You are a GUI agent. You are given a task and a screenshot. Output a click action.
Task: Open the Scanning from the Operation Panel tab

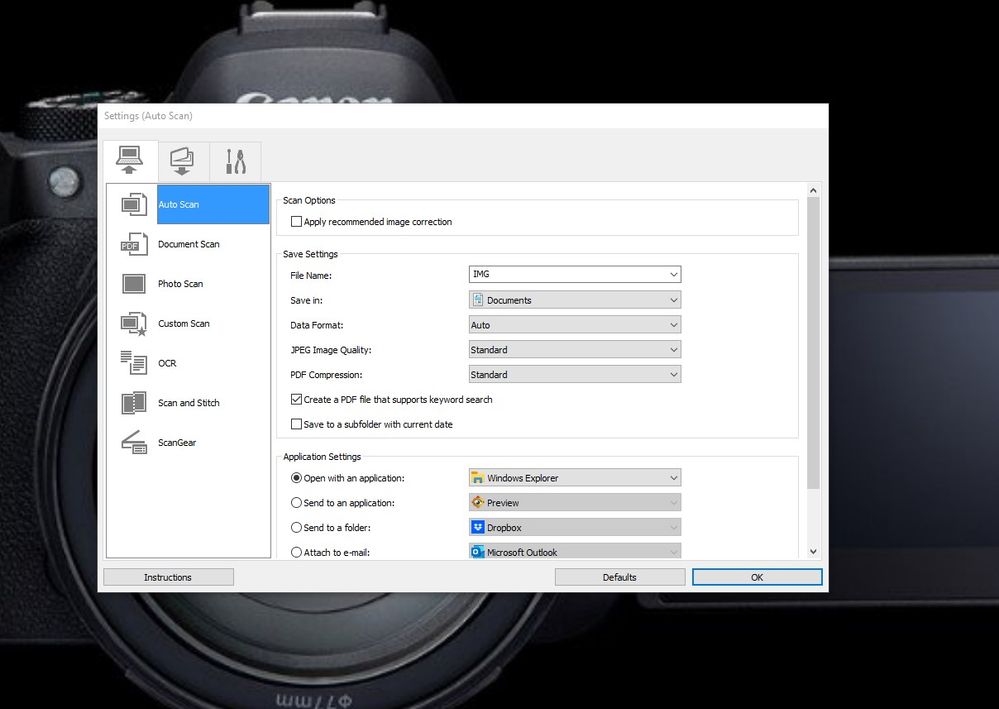183,161
